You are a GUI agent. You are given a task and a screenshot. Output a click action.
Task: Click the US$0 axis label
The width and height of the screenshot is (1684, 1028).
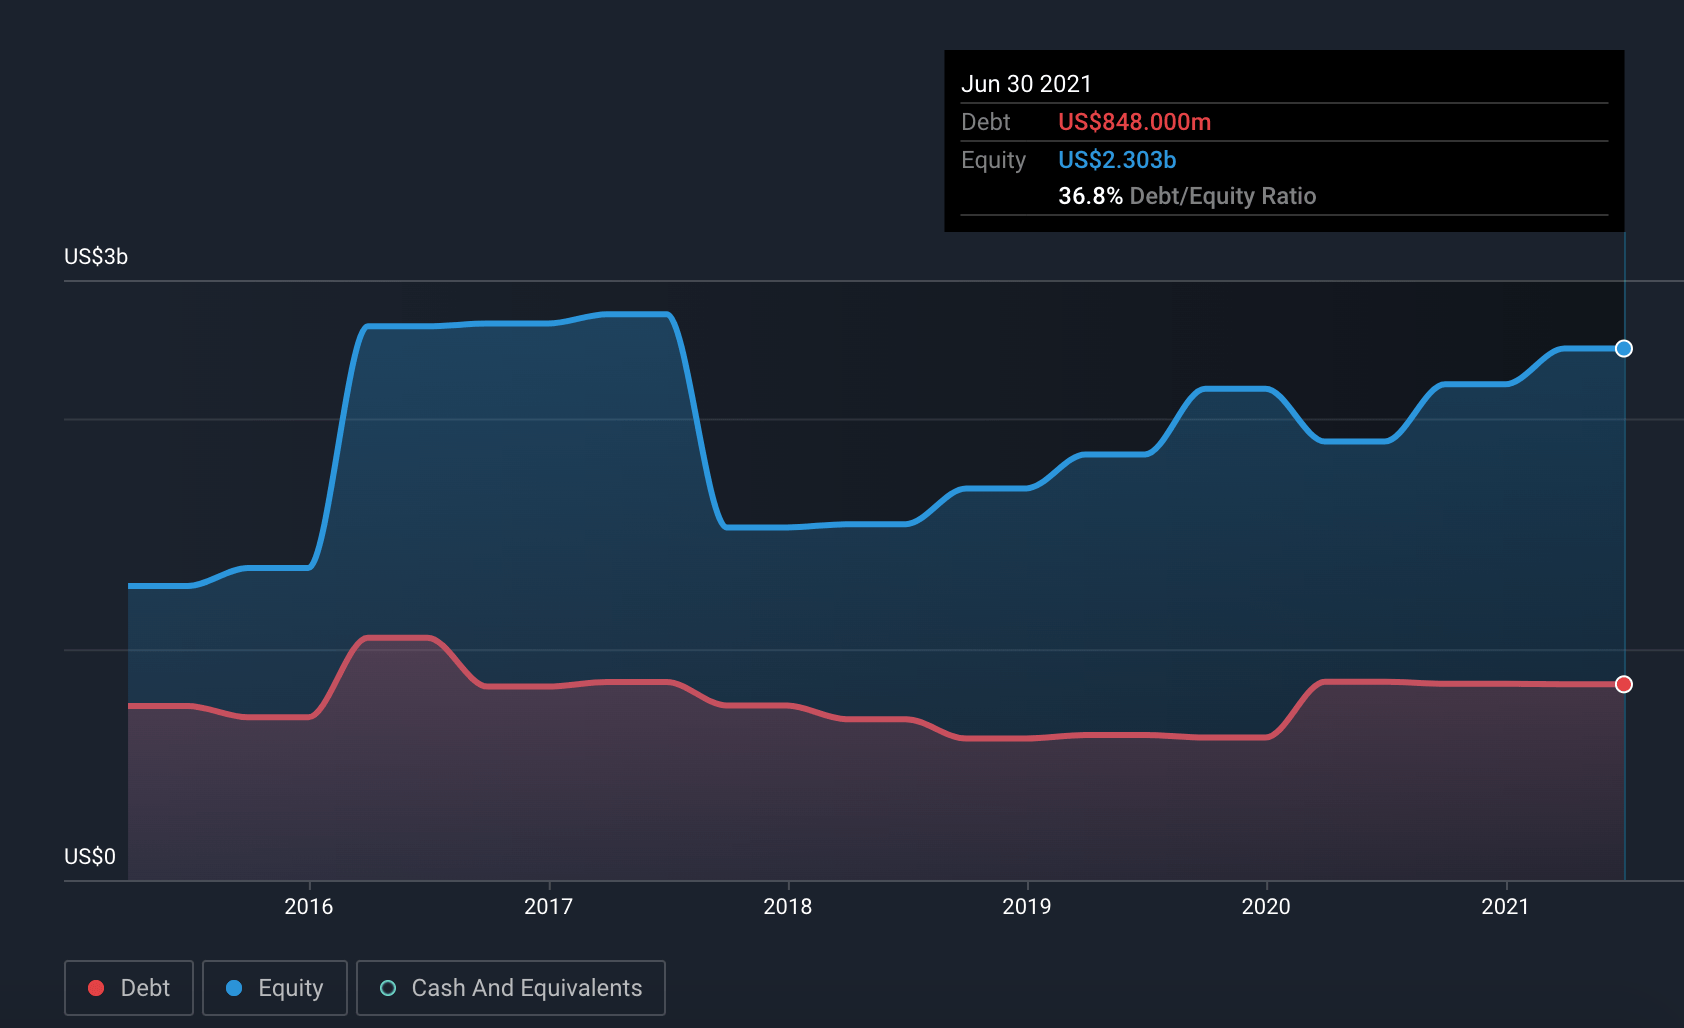(x=89, y=856)
